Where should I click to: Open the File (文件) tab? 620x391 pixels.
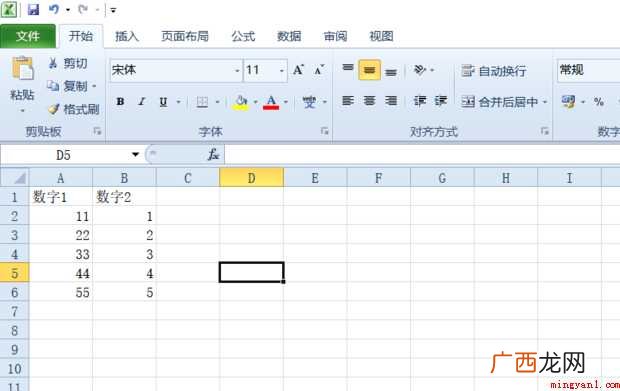[28, 36]
